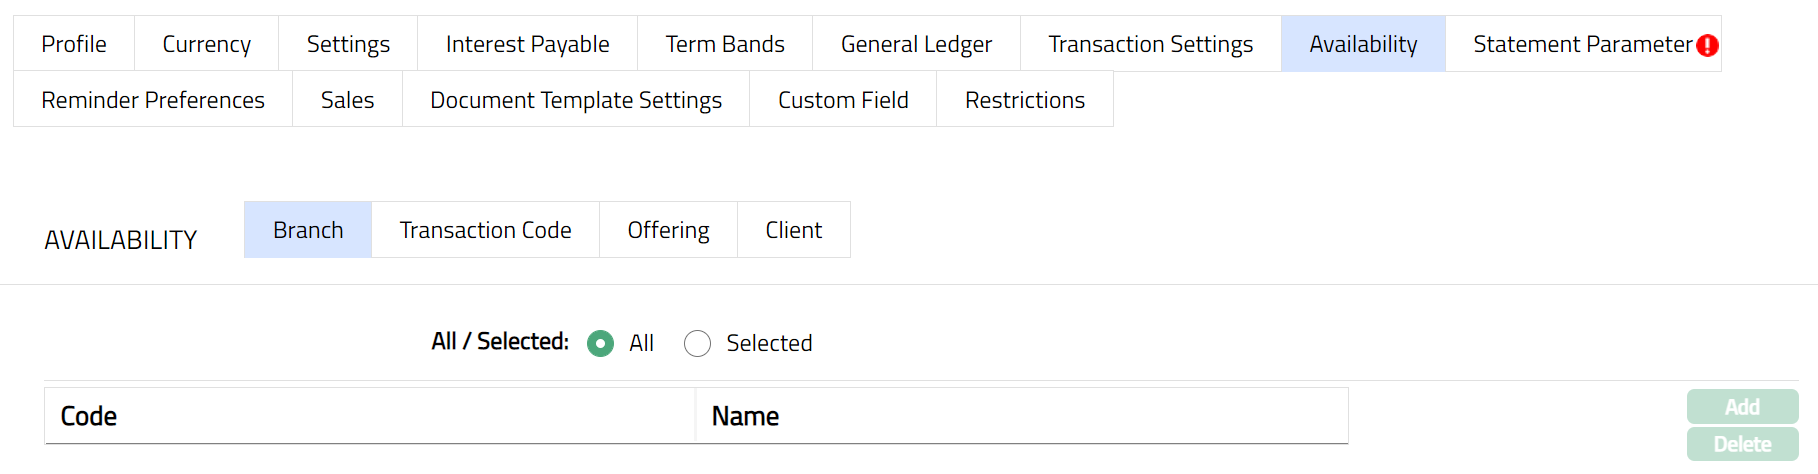Go to the Reminder Preferences tab
The width and height of the screenshot is (1818, 474).
click(153, 100)
